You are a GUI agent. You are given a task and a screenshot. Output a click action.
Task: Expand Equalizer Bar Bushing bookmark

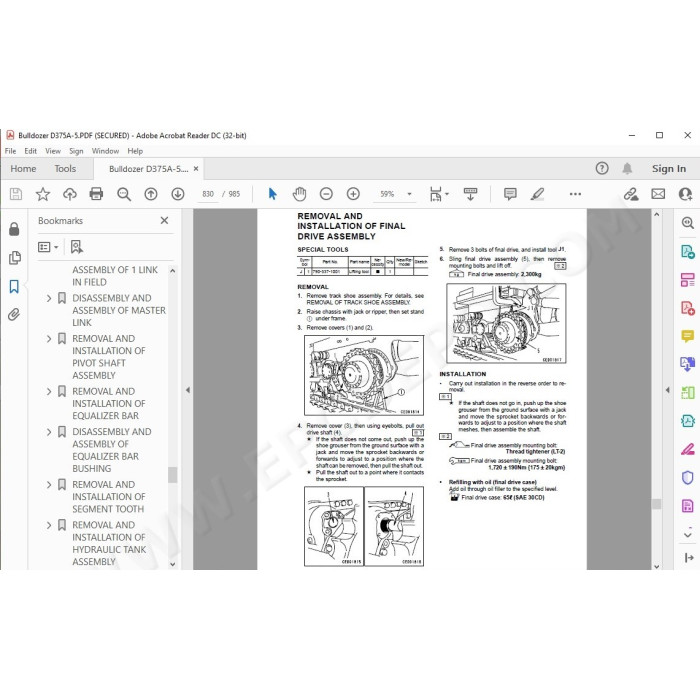49,432
